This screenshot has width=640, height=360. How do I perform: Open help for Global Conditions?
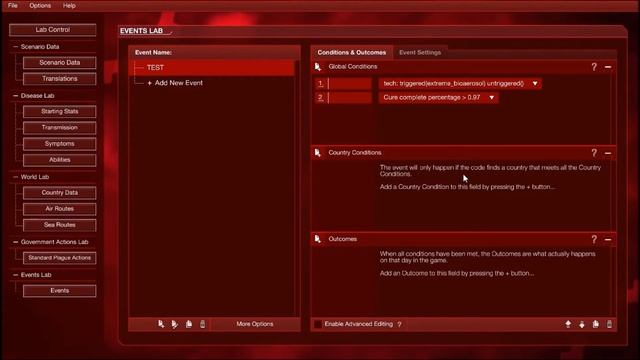coord(594,67)
